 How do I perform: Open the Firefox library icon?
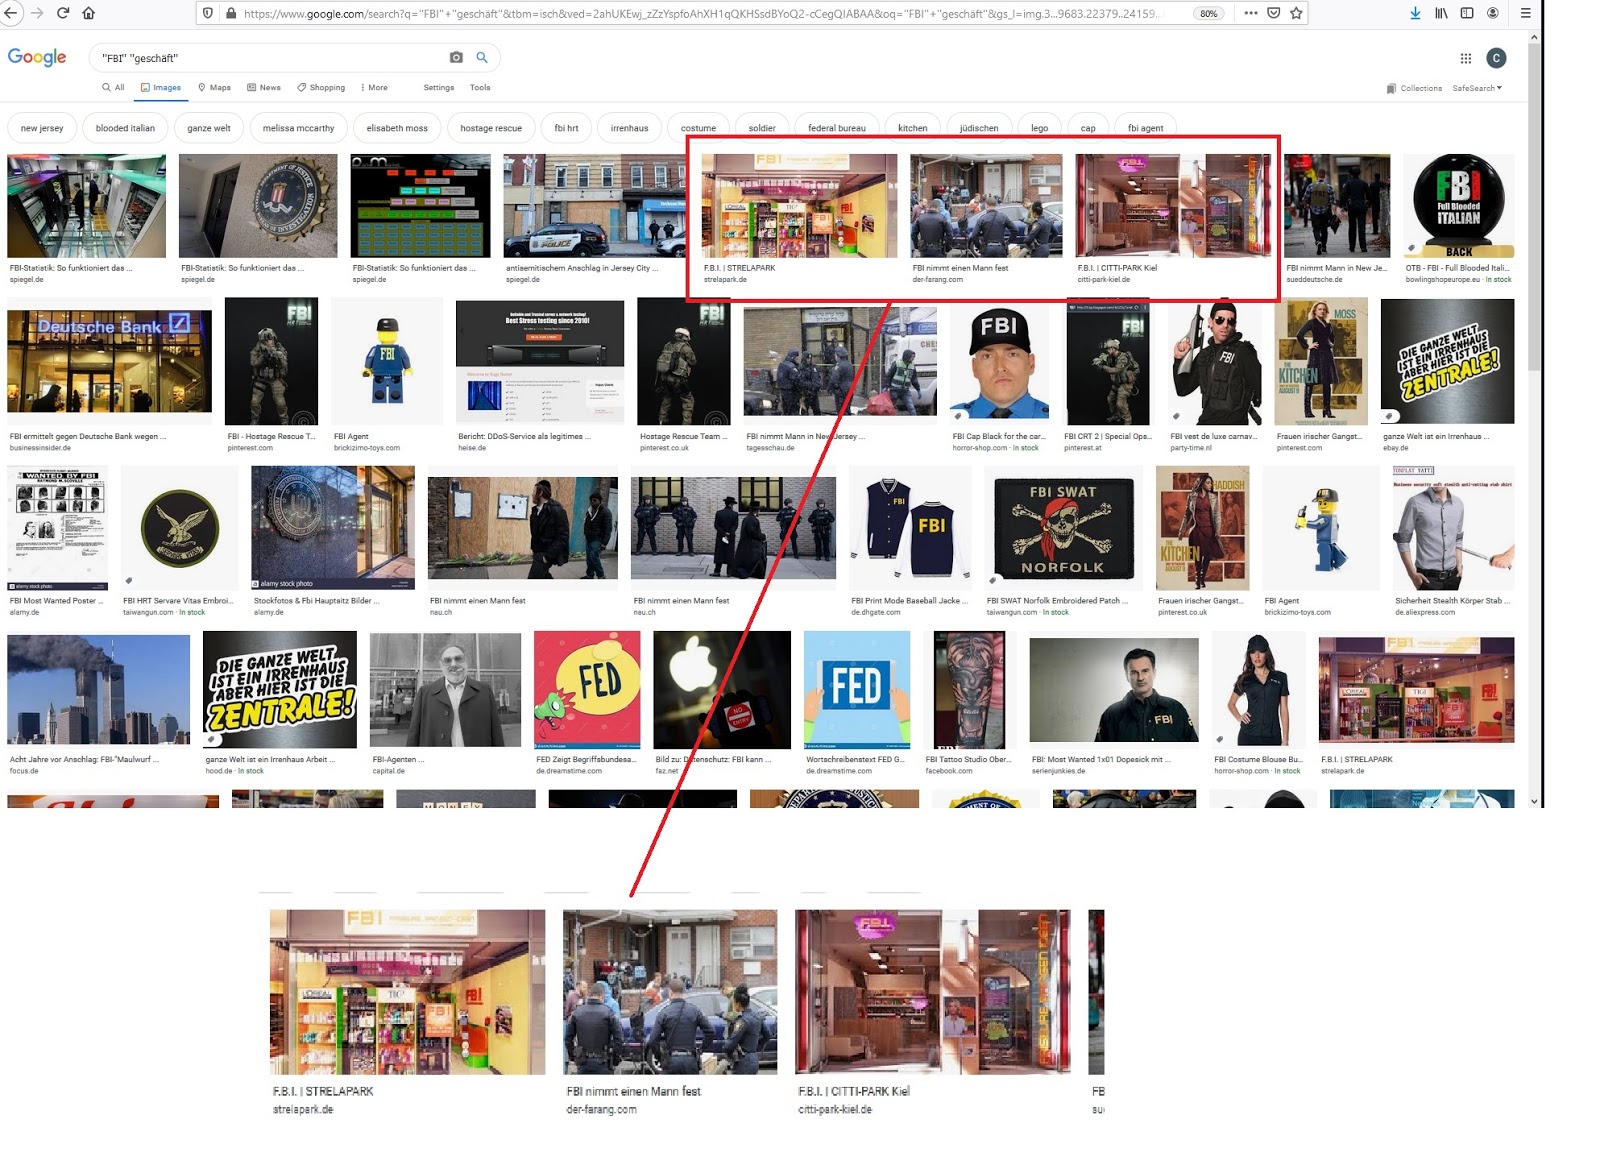[x=1441, y=13]
